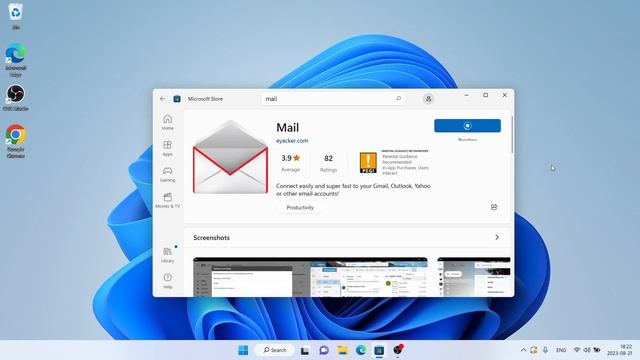Select the Google Chrome desktop shortcut

click(16, 141)
